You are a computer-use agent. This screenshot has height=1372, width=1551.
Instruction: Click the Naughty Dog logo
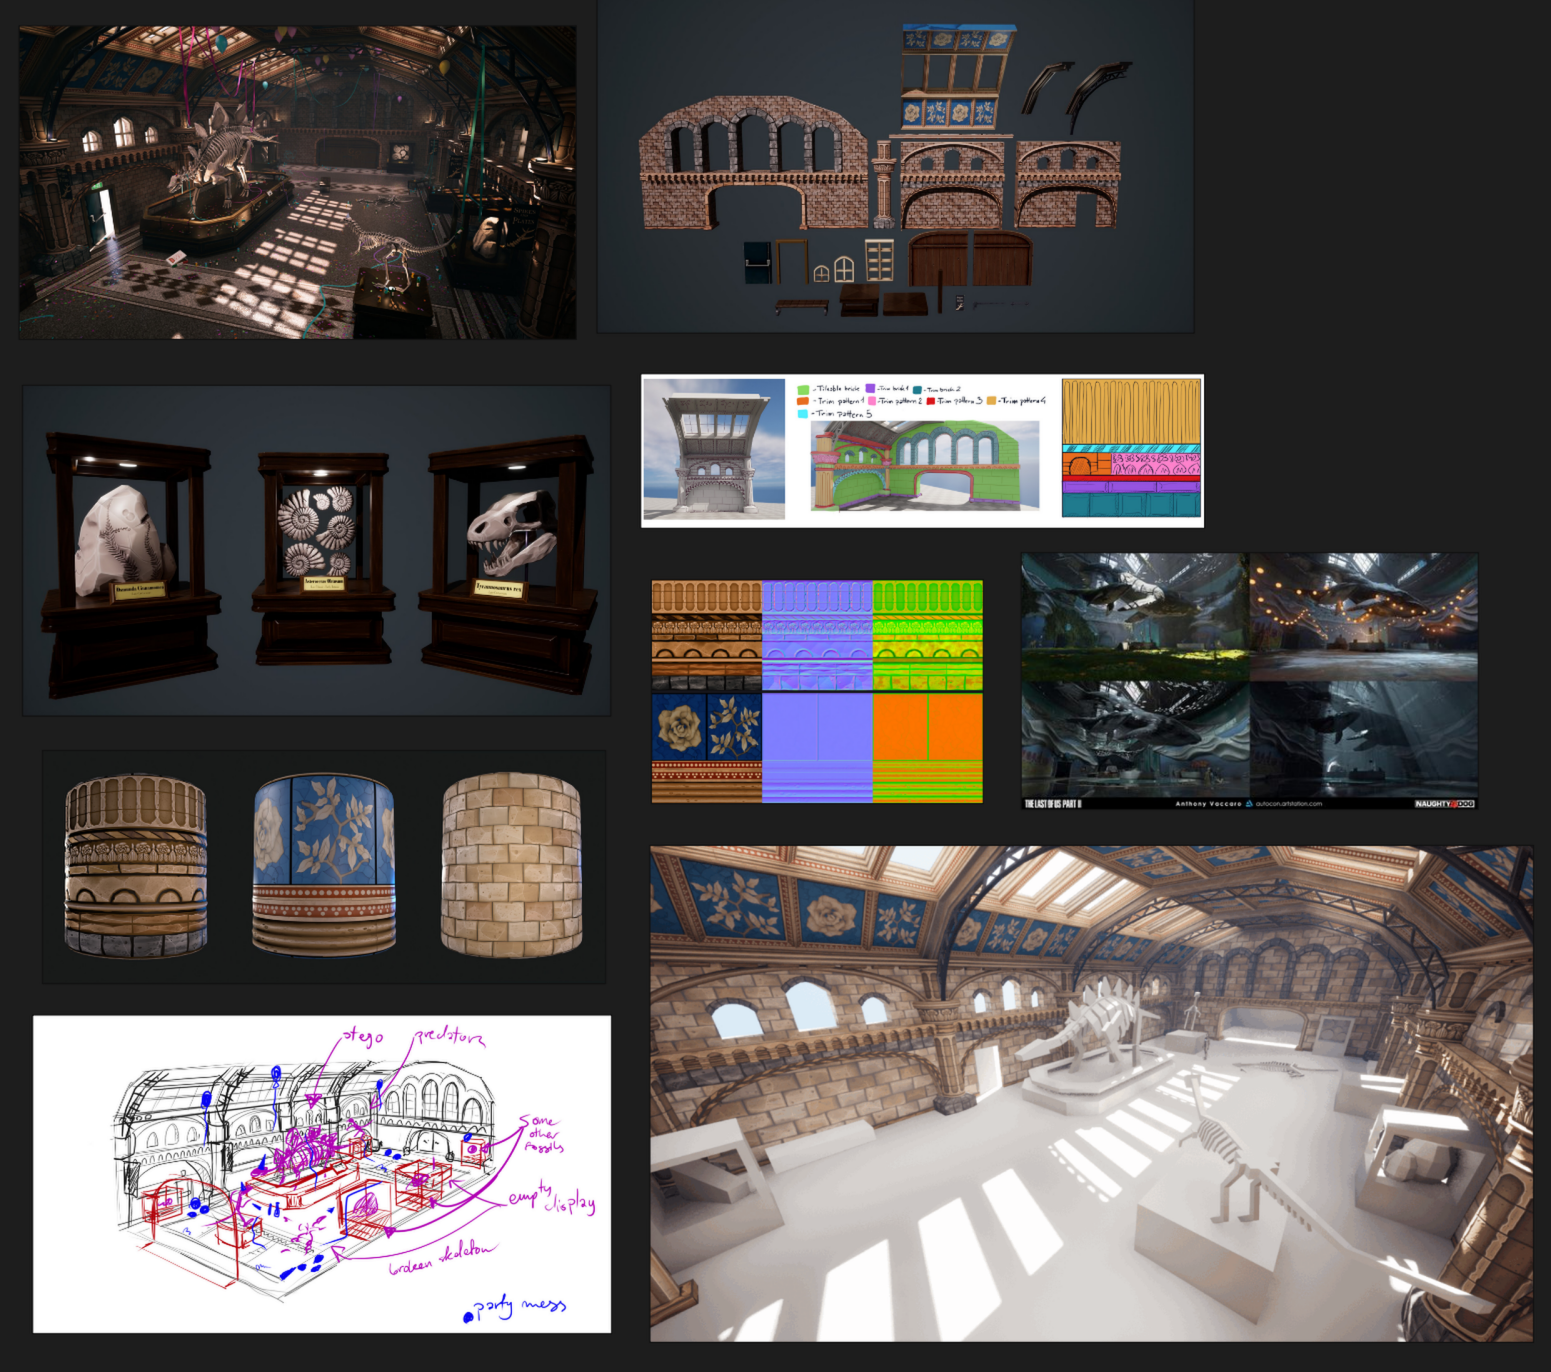pos(1444,803)
